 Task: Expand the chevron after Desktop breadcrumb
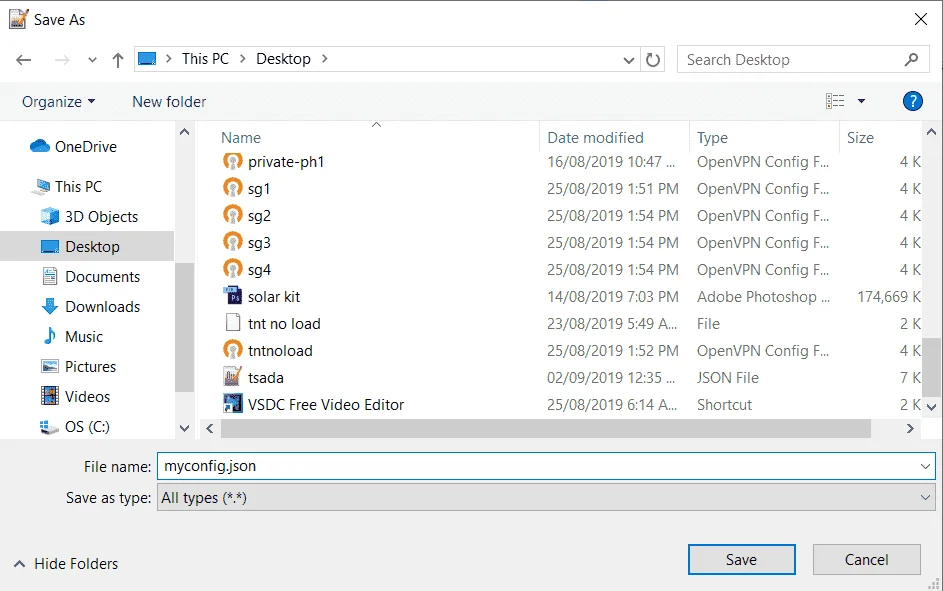(325, 59)
